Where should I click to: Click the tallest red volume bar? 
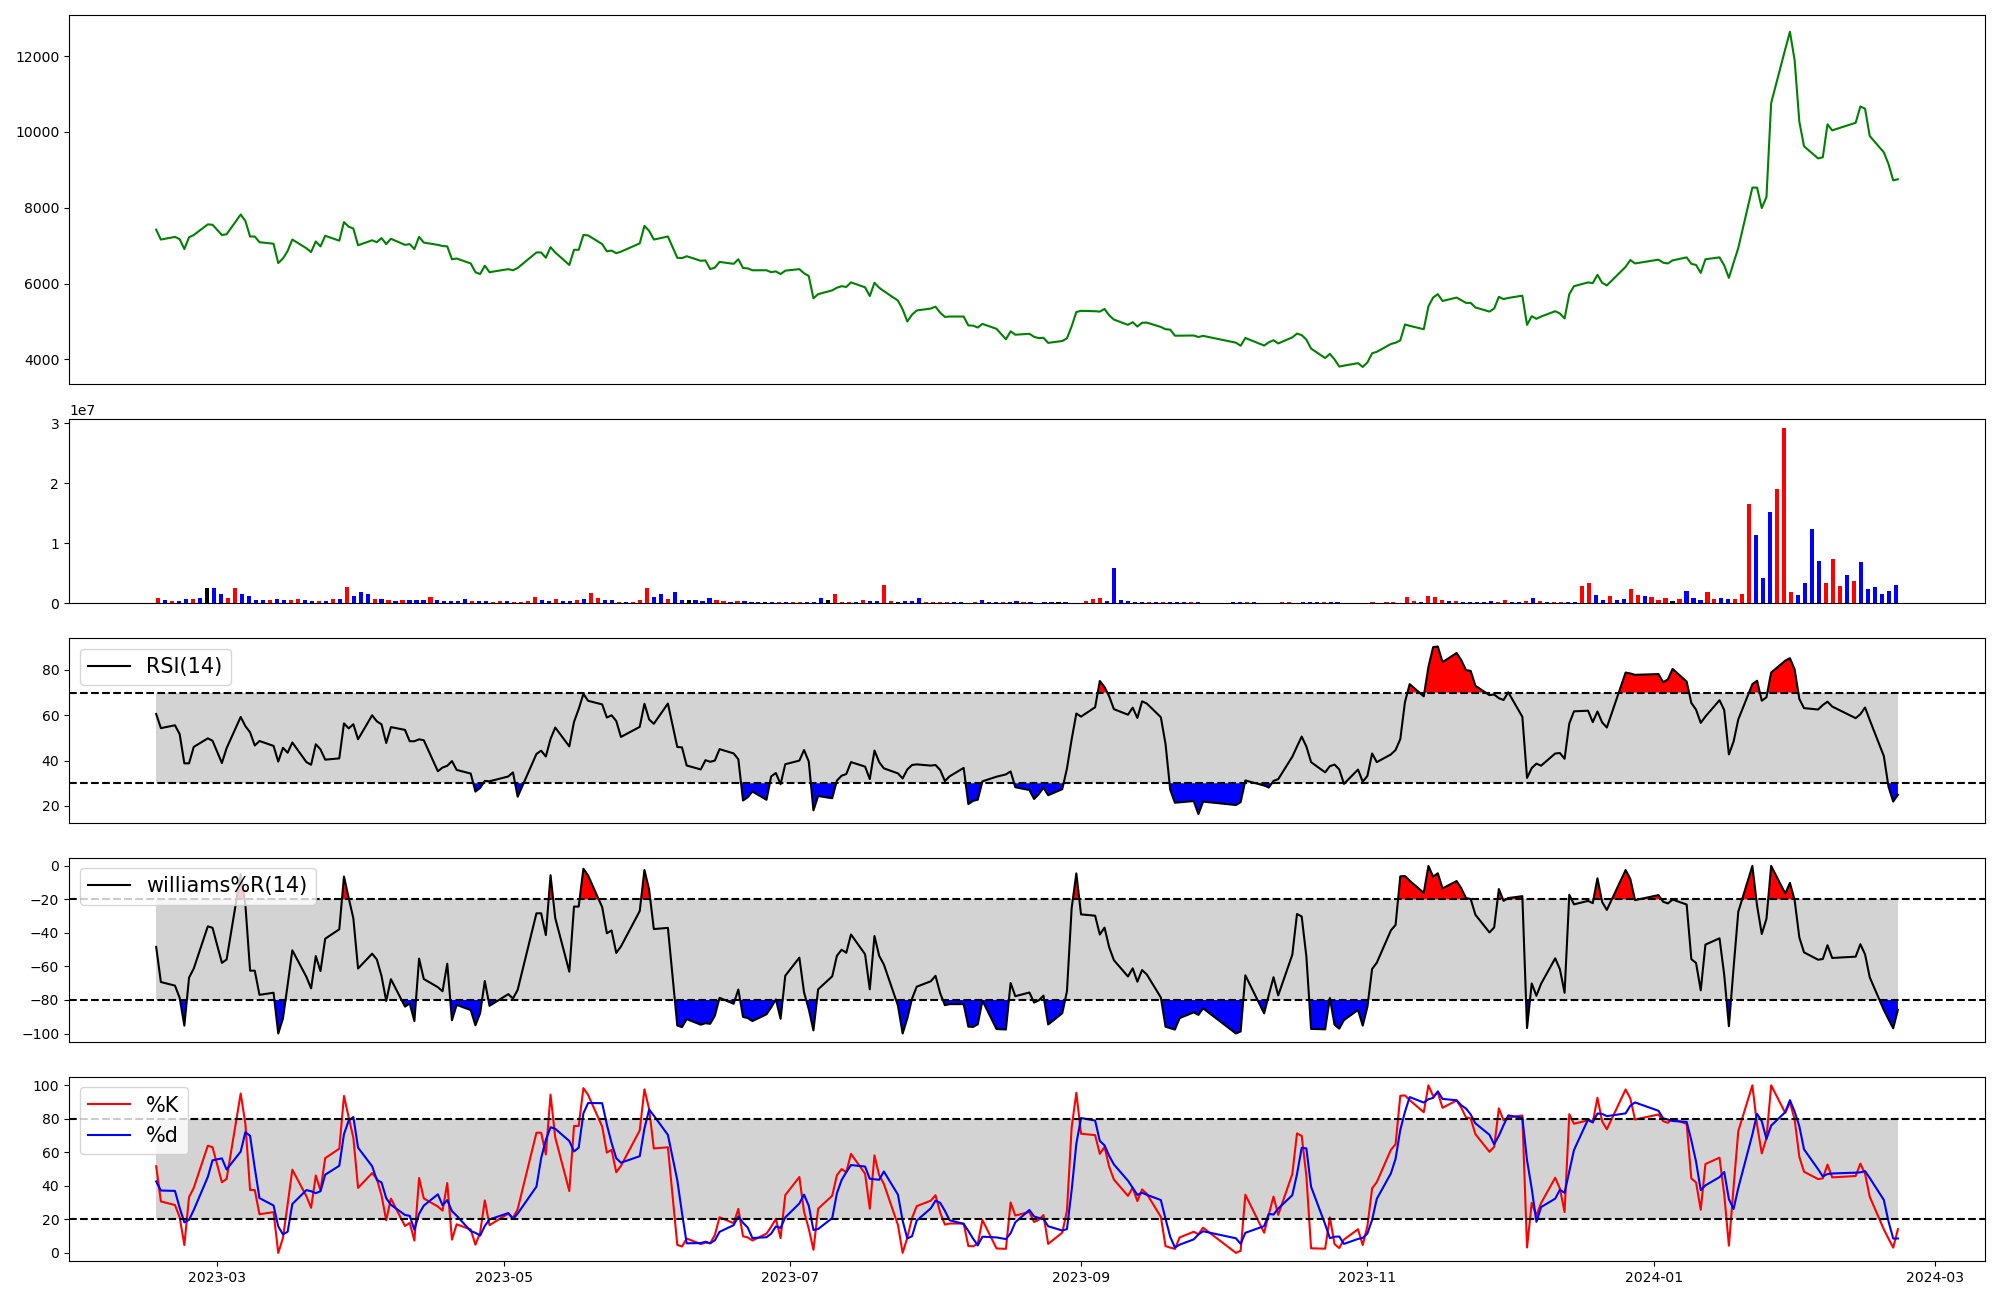[x=1784, y=515]
